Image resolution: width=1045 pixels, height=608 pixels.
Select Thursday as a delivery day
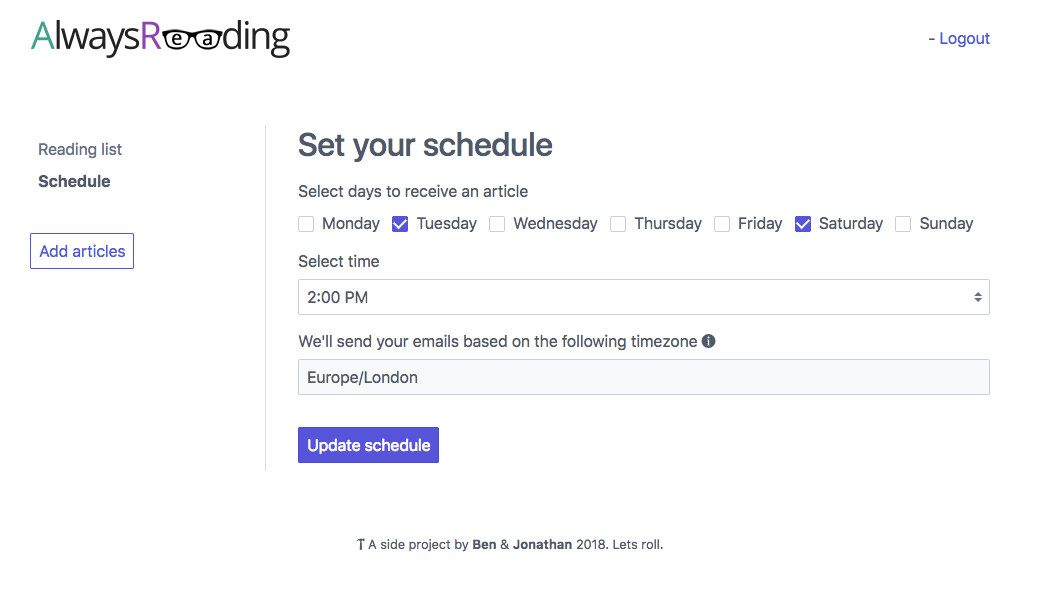pos(618,224)
